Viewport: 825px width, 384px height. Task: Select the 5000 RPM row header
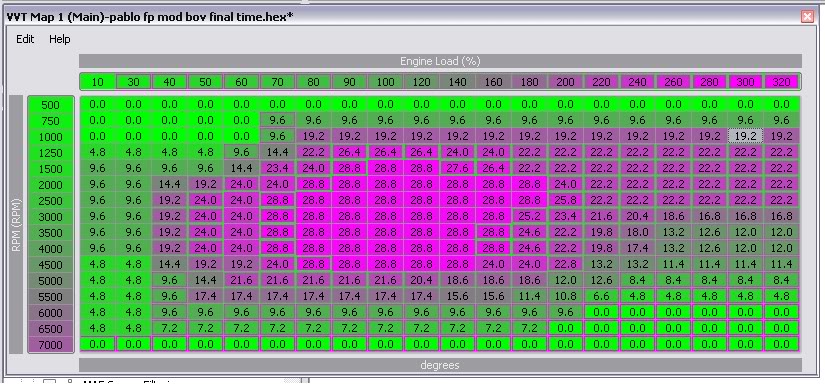[x=51, y=281]
